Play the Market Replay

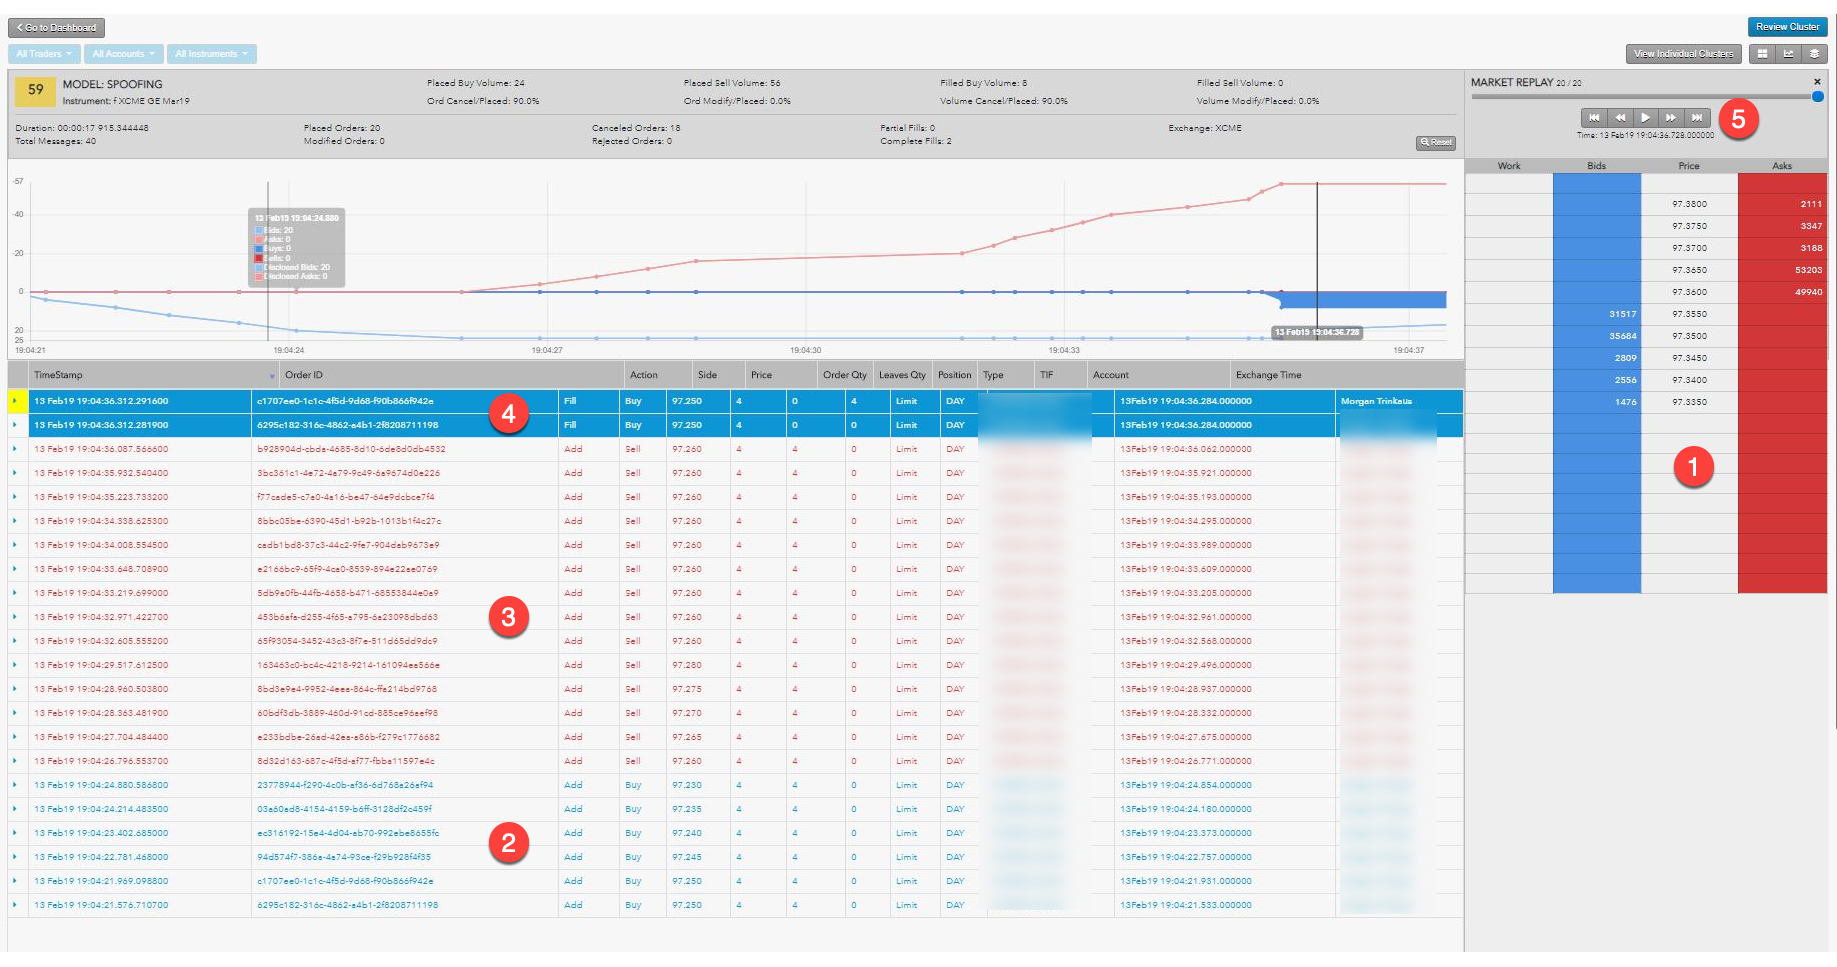[x=1645, y=117]
